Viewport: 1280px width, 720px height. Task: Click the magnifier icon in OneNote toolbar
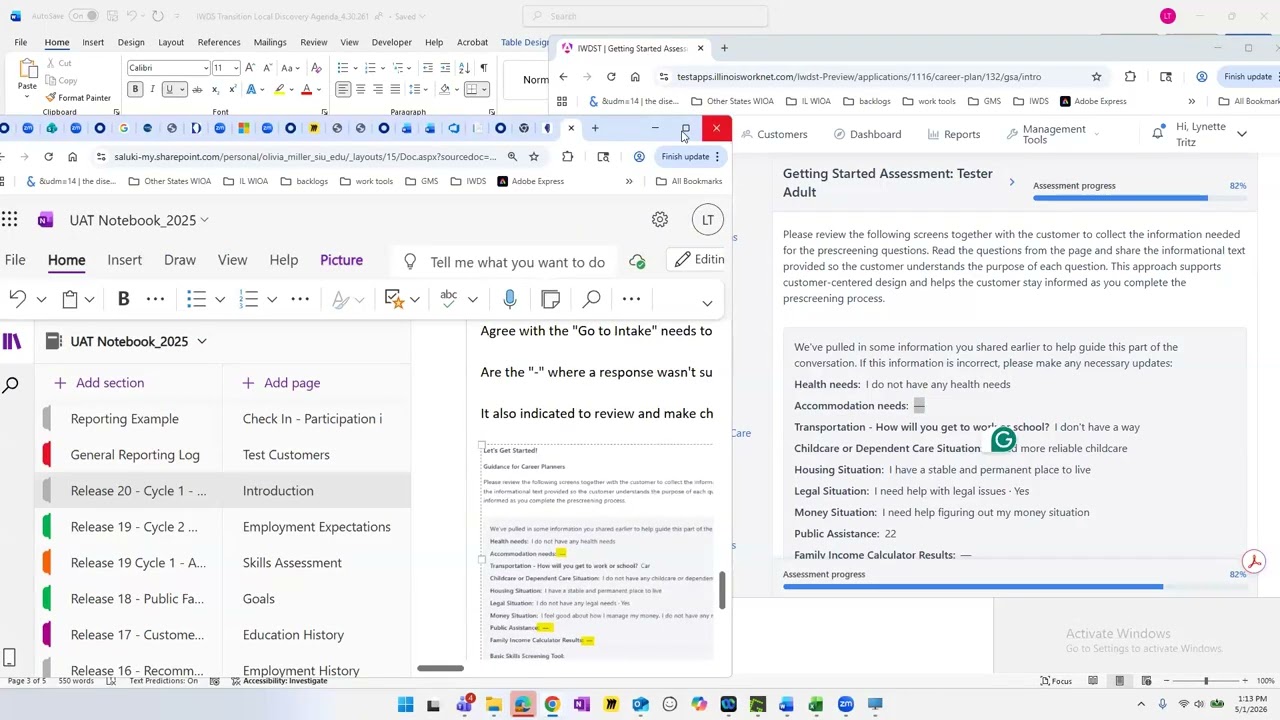tap(591, 299)
